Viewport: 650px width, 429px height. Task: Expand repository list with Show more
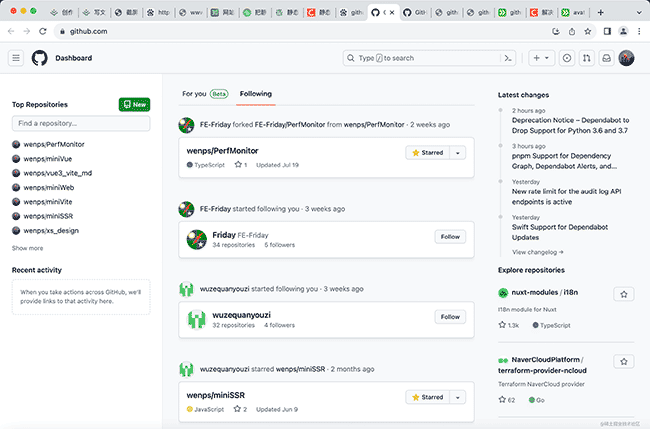[27, 248]
